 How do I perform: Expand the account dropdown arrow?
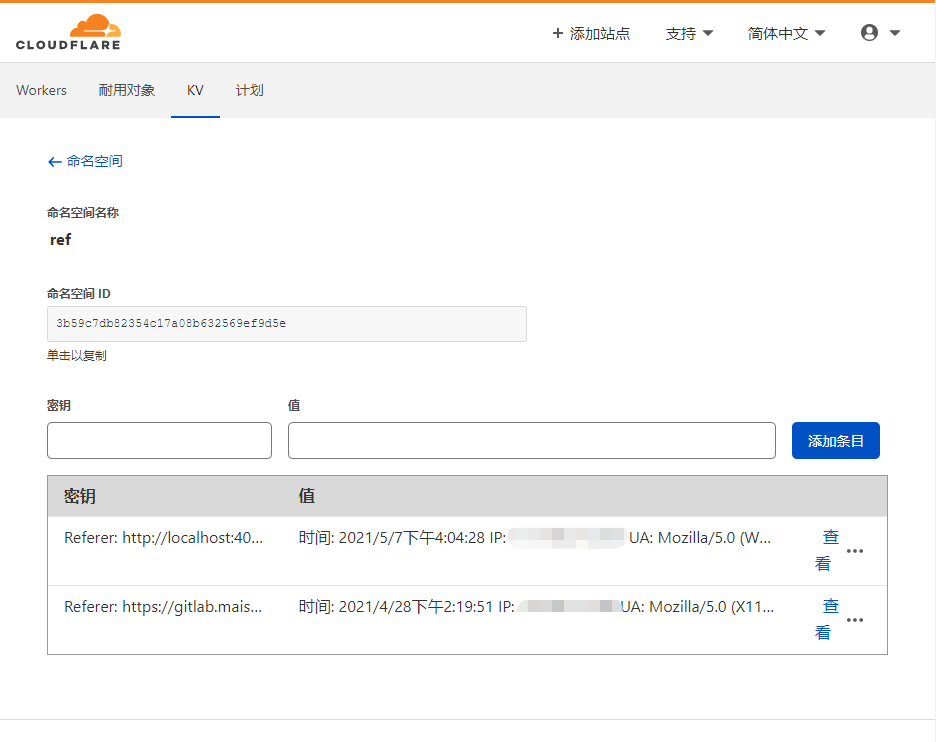(x=895, y=33)
